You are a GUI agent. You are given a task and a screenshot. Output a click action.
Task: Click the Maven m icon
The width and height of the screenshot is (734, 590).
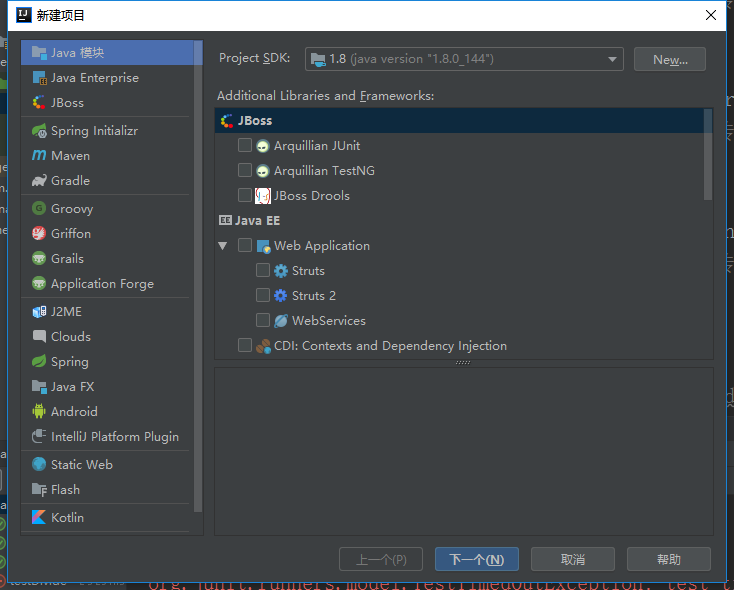click(x=39, y=155)
